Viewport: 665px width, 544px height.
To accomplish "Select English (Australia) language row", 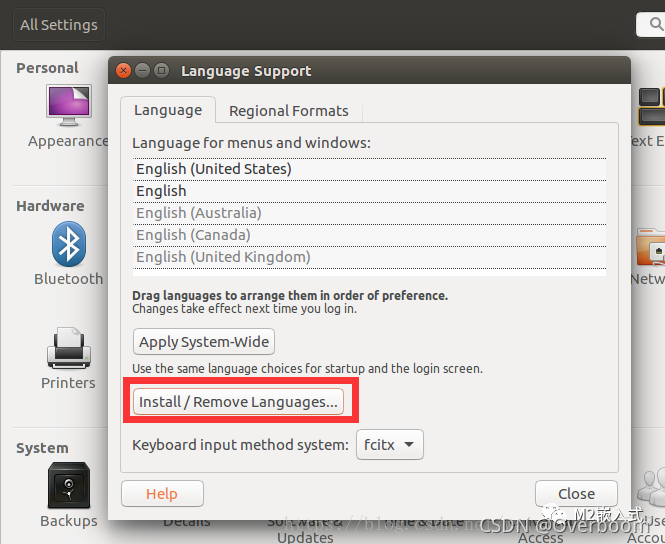I will click(x=369, y=213).
